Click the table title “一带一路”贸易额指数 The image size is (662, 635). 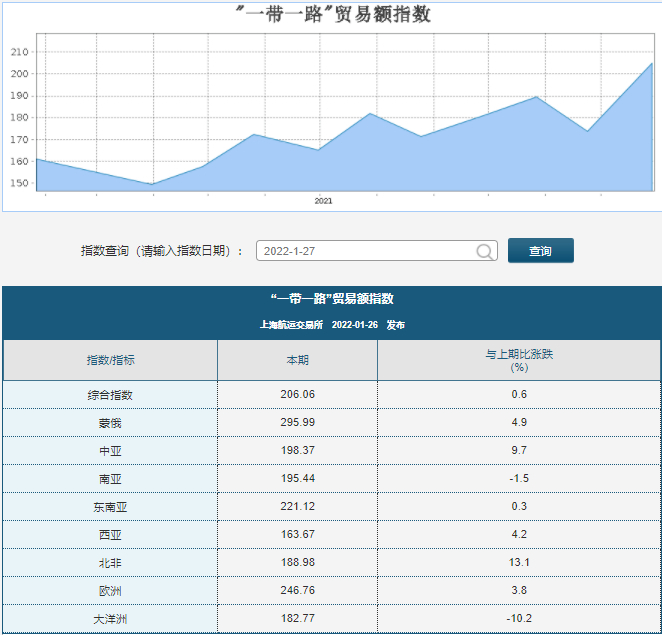point(332,299)
